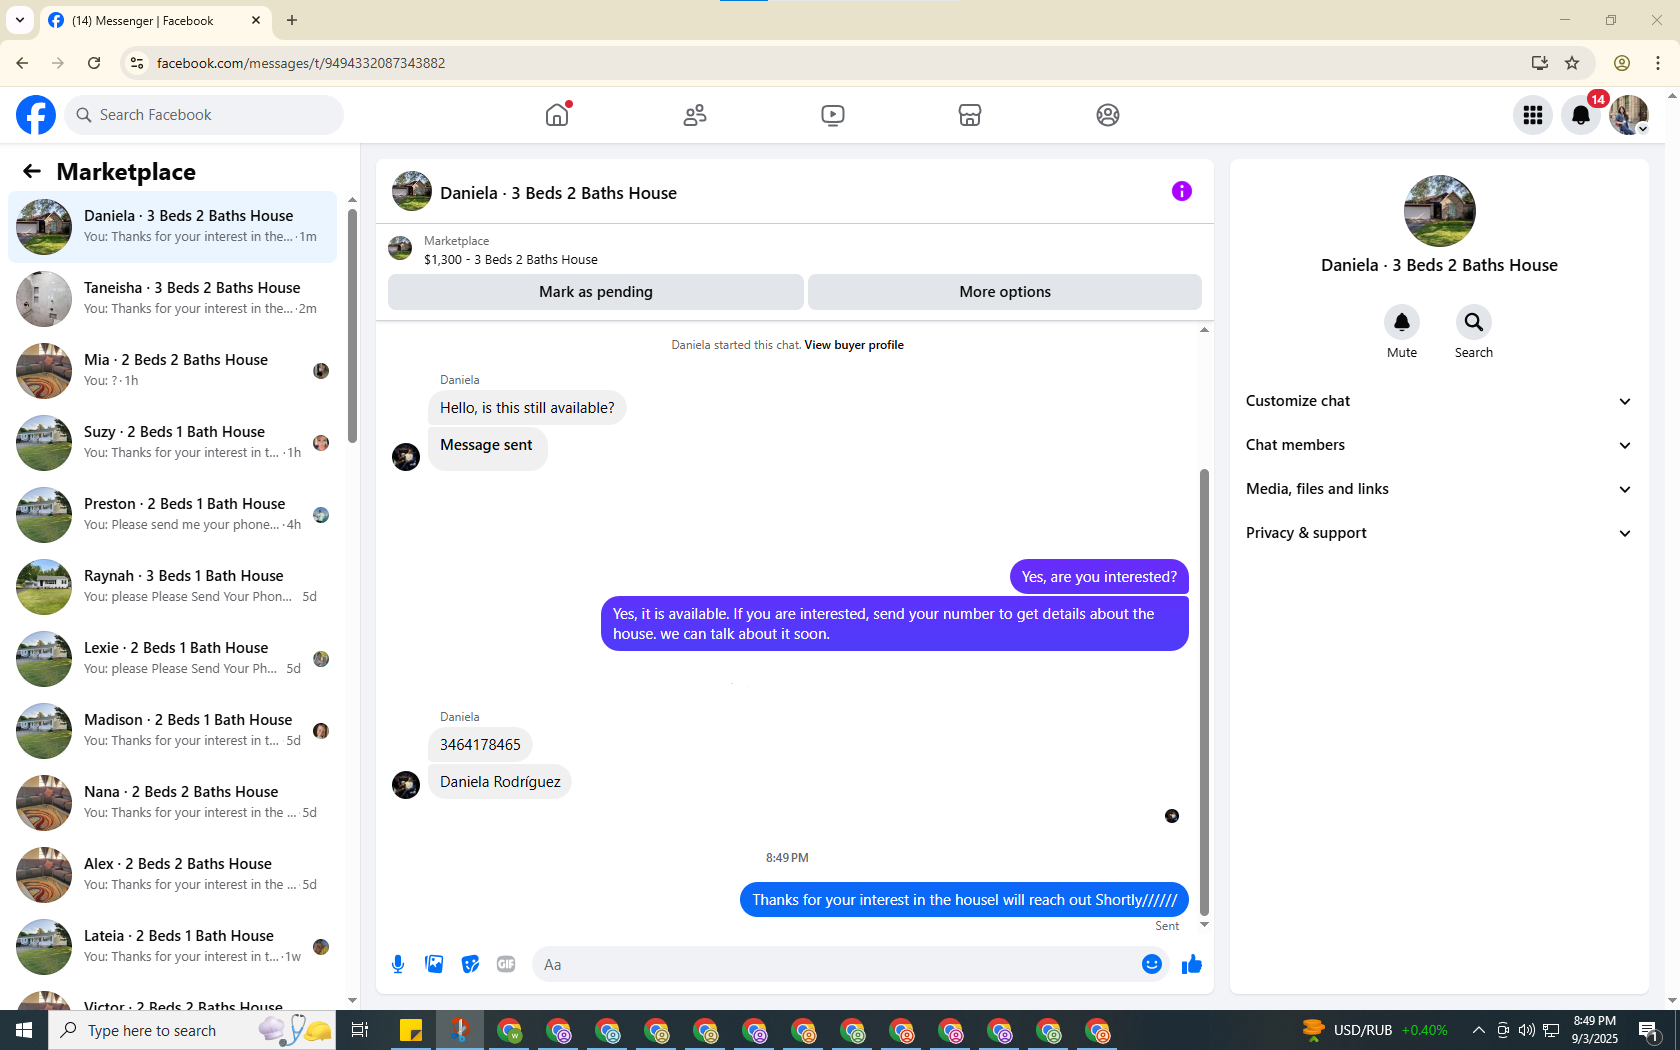Open Raynah 3 Beds 1 Bath House chat

172,587
